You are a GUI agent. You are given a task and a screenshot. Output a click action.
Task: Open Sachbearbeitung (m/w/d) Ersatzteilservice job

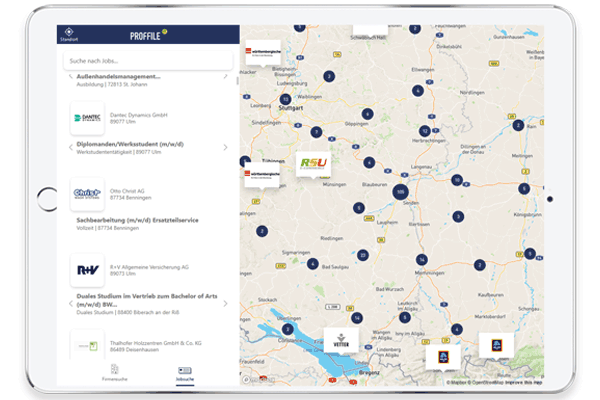[137, 220]
